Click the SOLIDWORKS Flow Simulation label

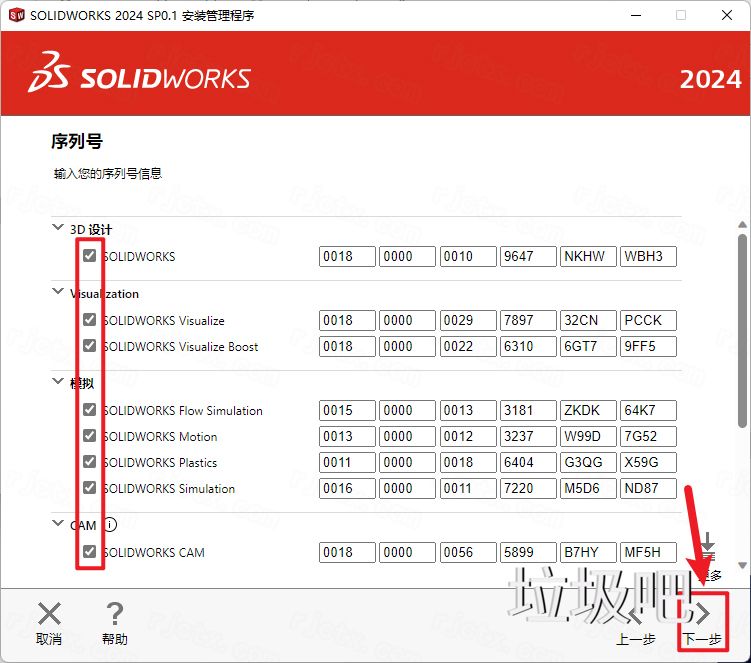183,411
